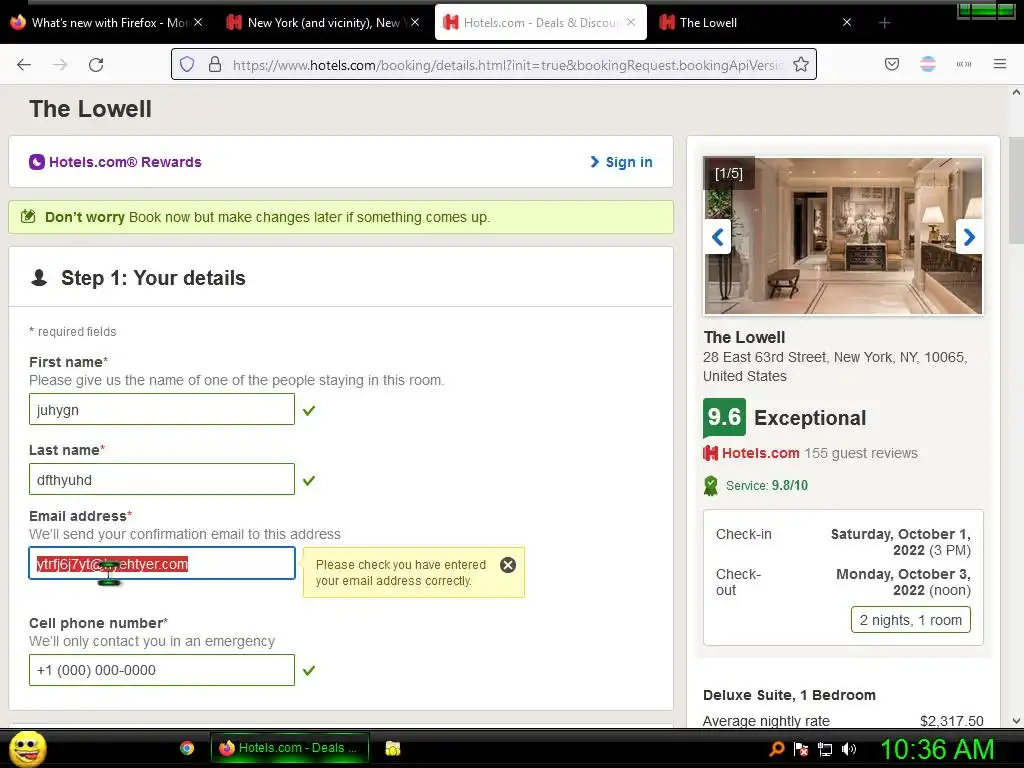Click the hotel lobby photo thumbnail
The image size is (1024, 768).
842,236
